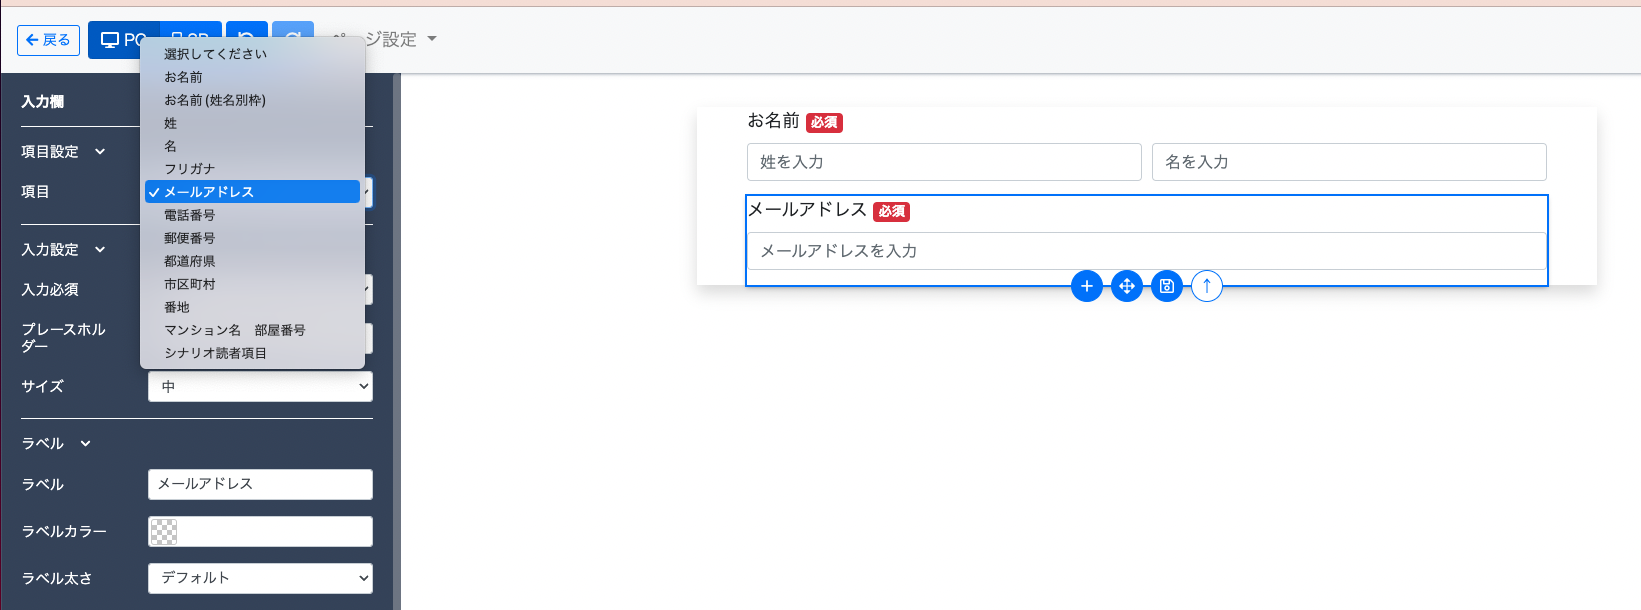This screenshot has height=610, width=1641.
Task: Pick フリガナ from the dropdown options
Action: pos(190,169)
